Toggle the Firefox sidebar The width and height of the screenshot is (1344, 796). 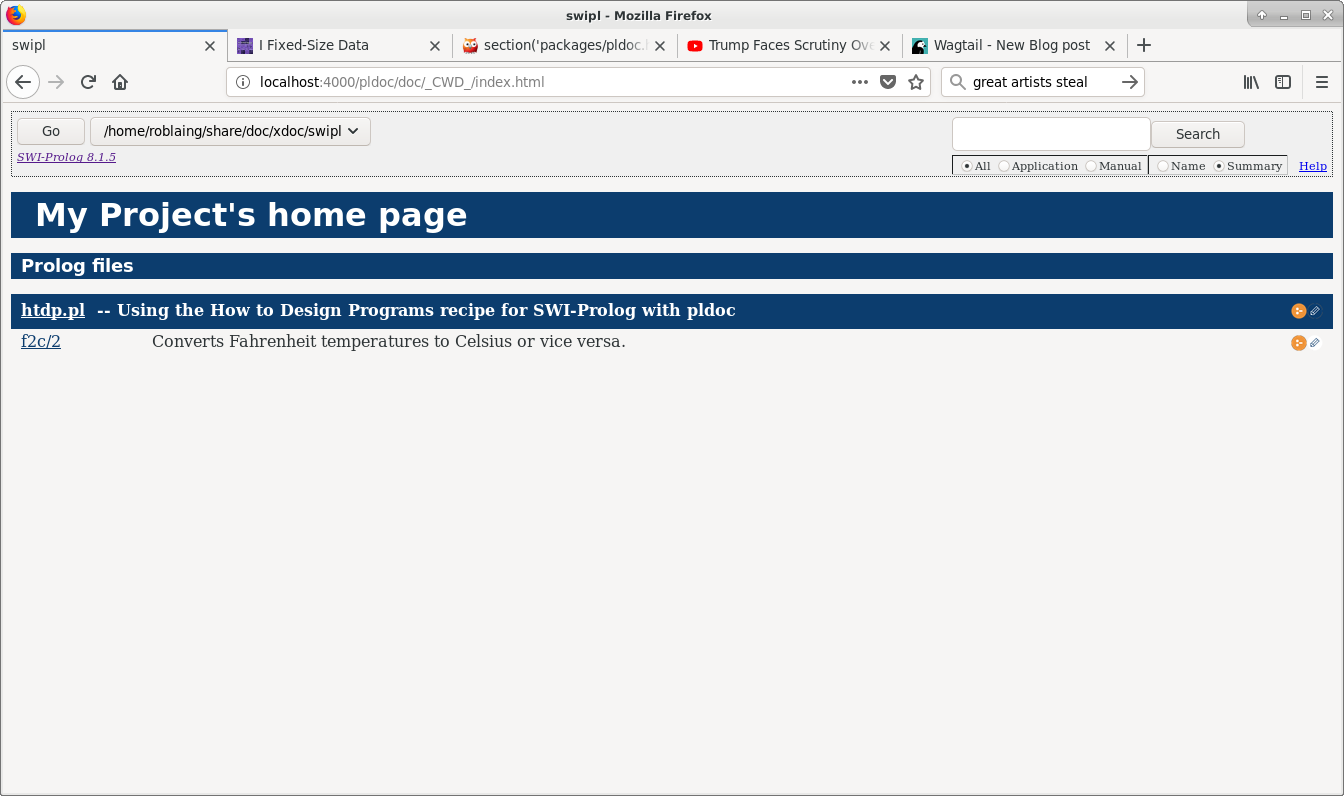(x=1283, y=82)
